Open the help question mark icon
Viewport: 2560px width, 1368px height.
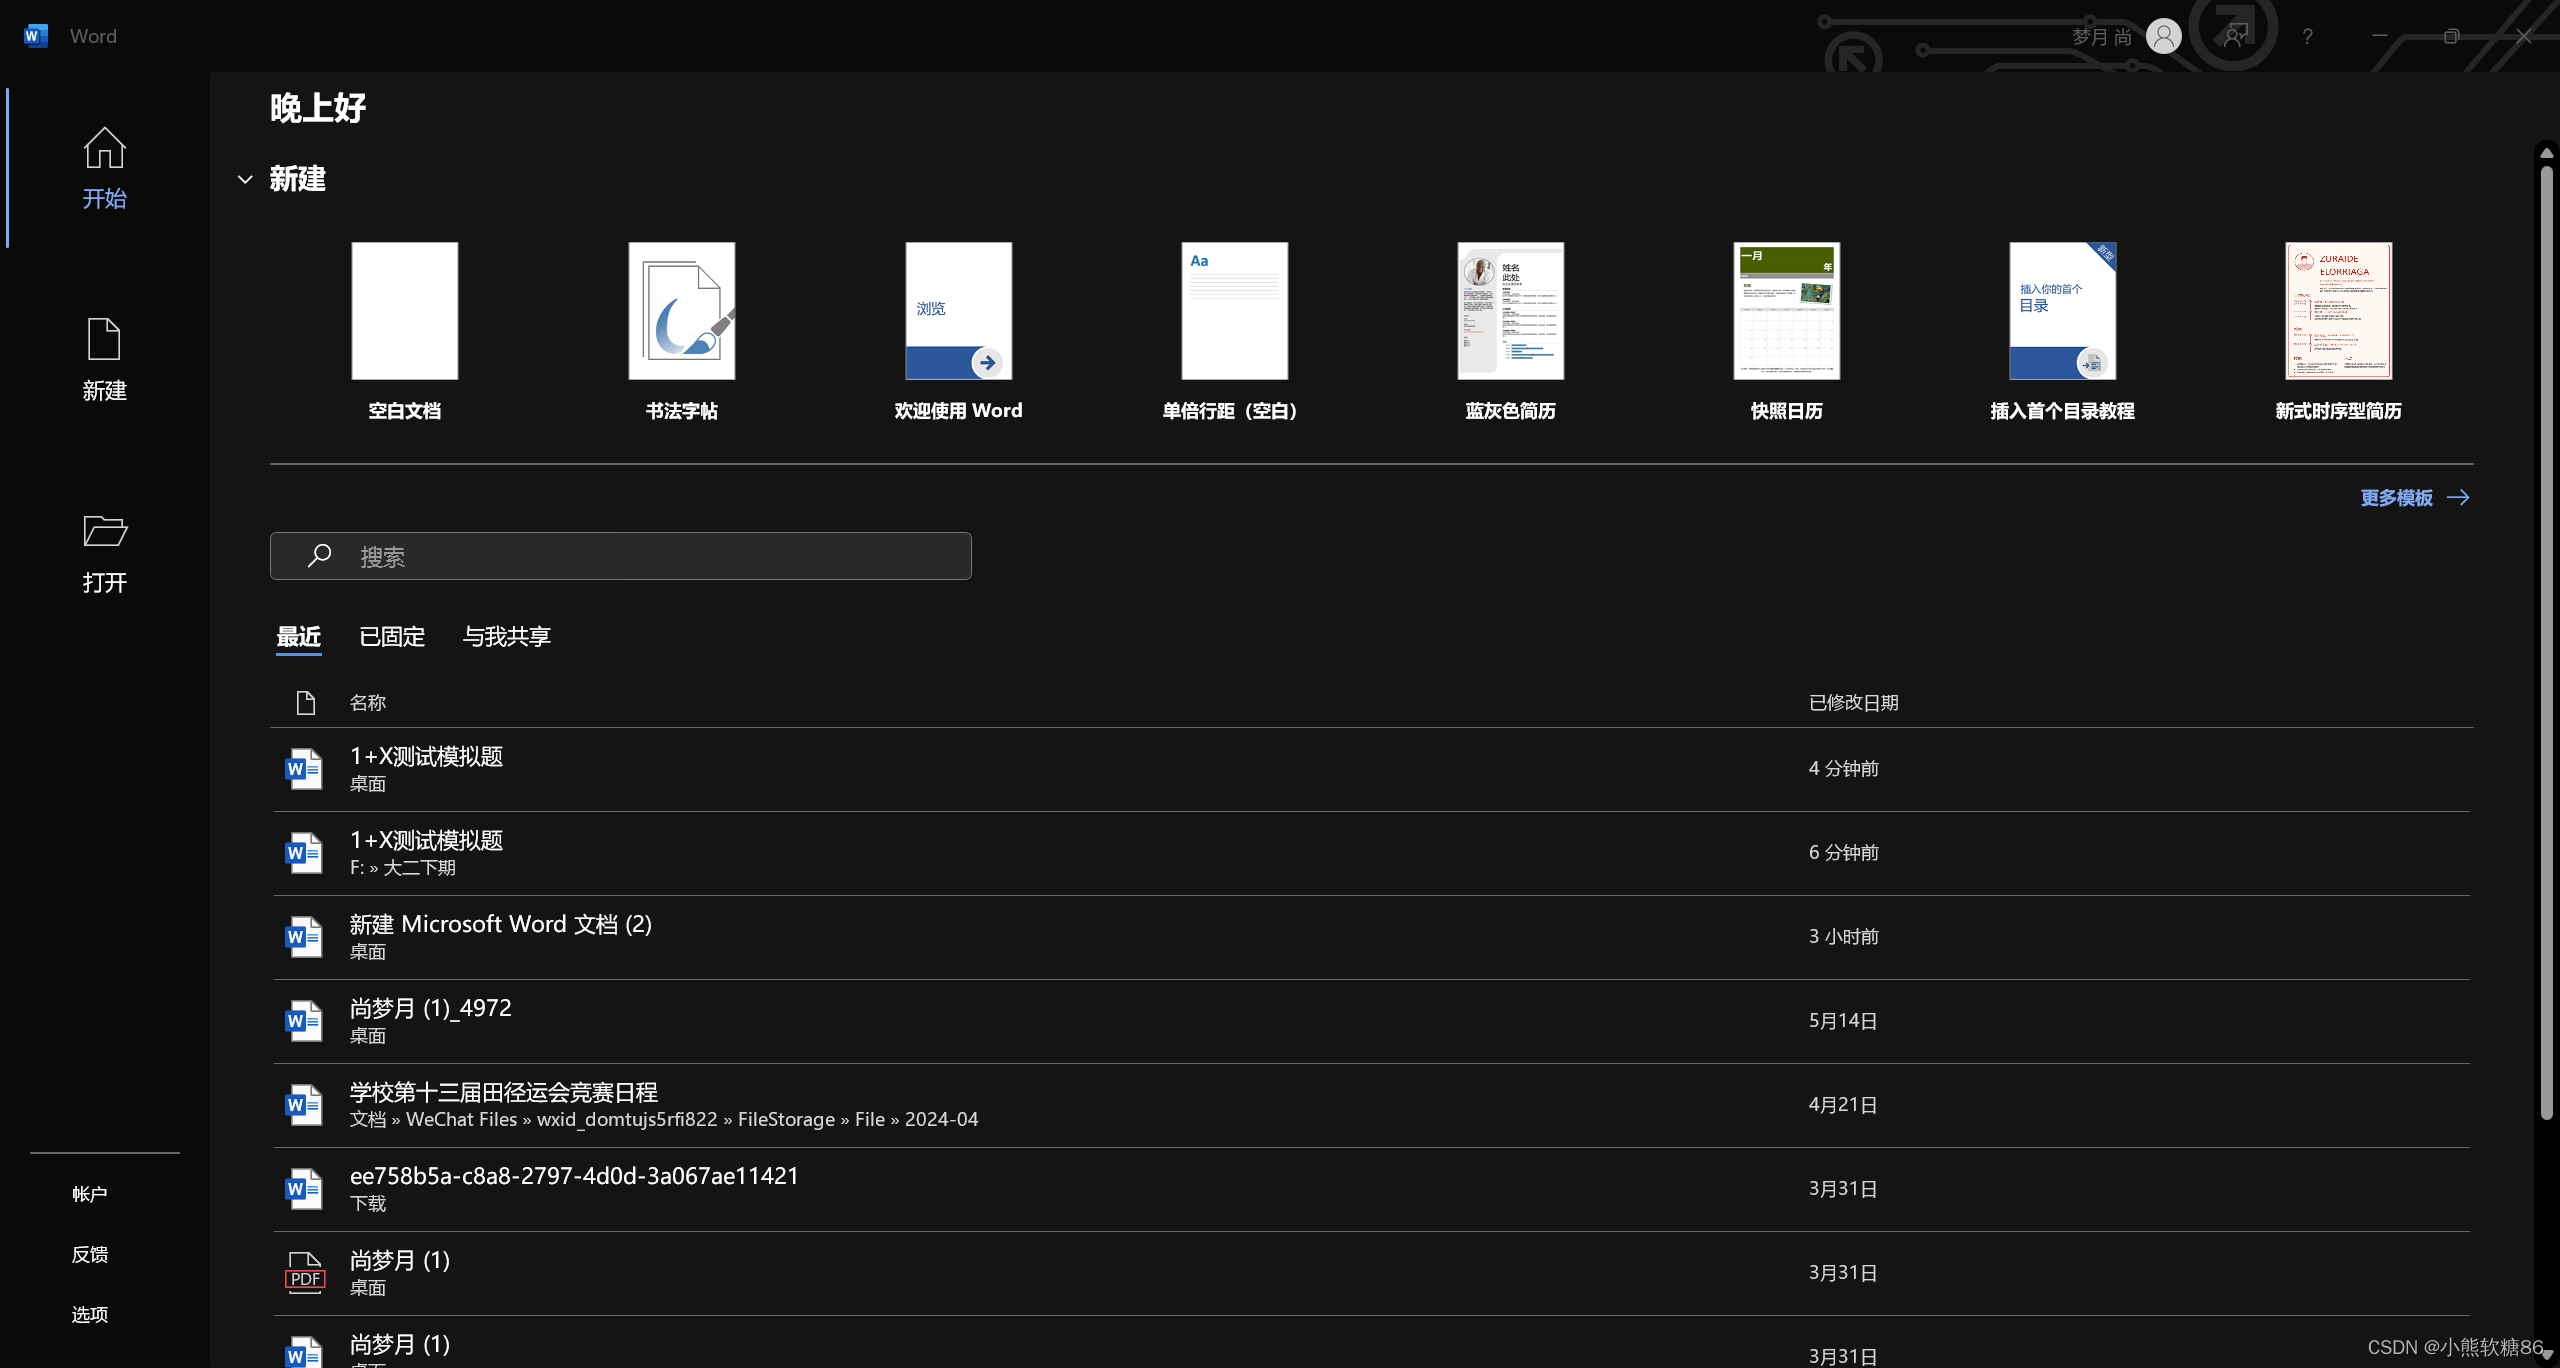[2307, 37]
